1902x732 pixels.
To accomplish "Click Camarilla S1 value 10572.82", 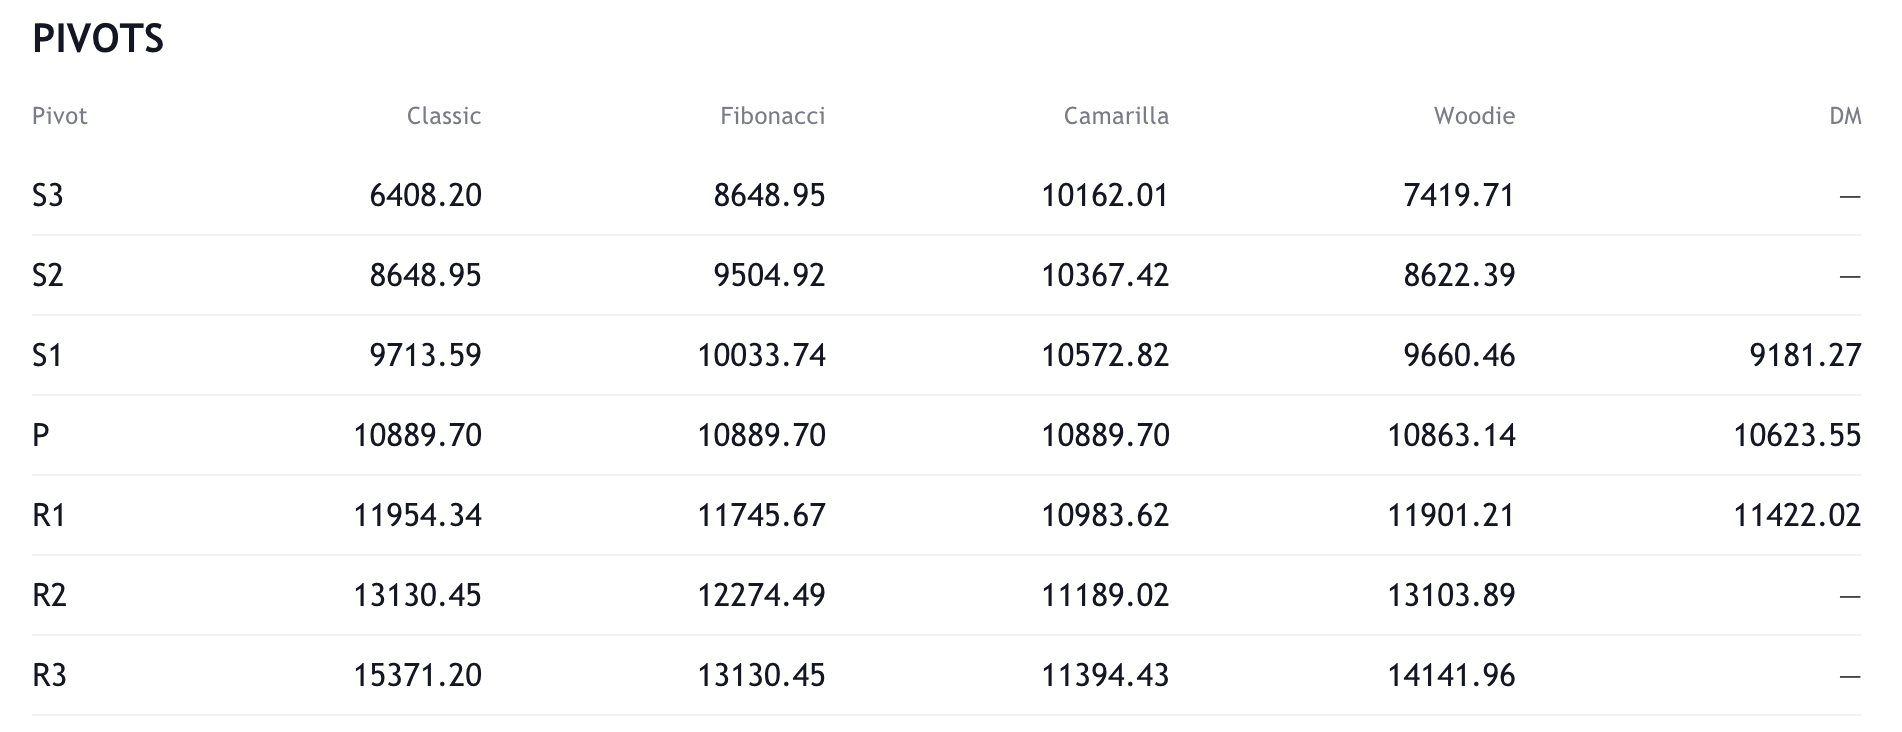I will pos(1105,355).
